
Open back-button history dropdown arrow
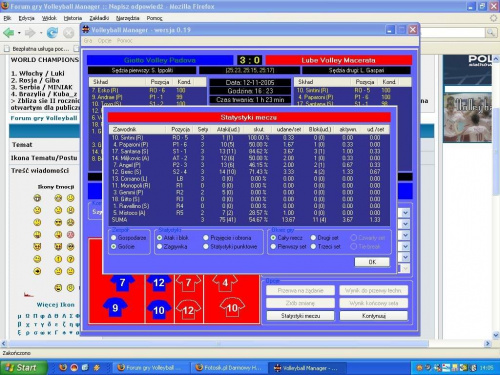point(19,33)
